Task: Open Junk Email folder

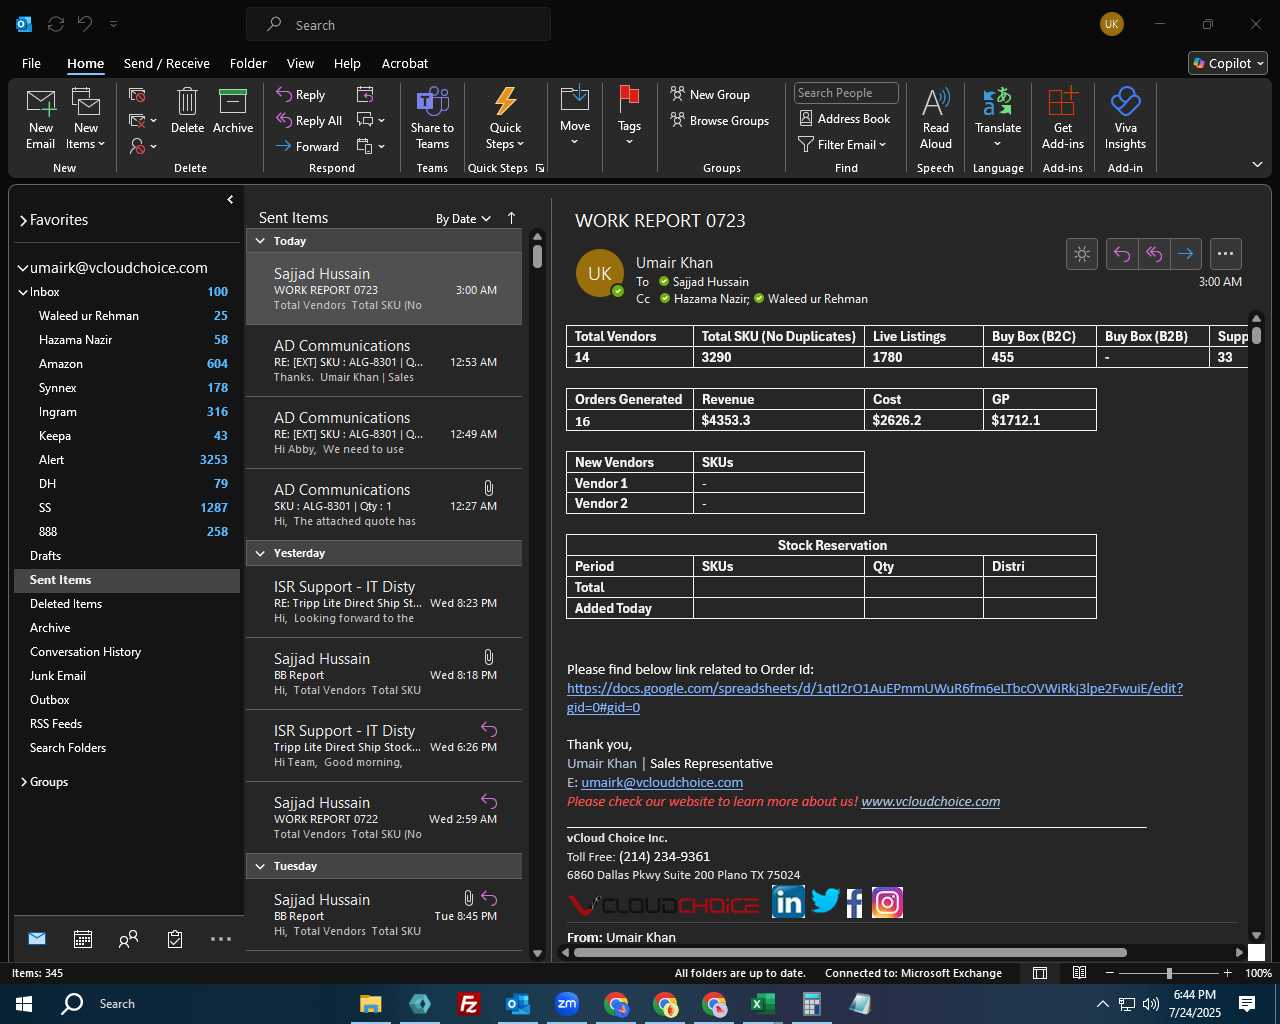Action: point(127,676)
